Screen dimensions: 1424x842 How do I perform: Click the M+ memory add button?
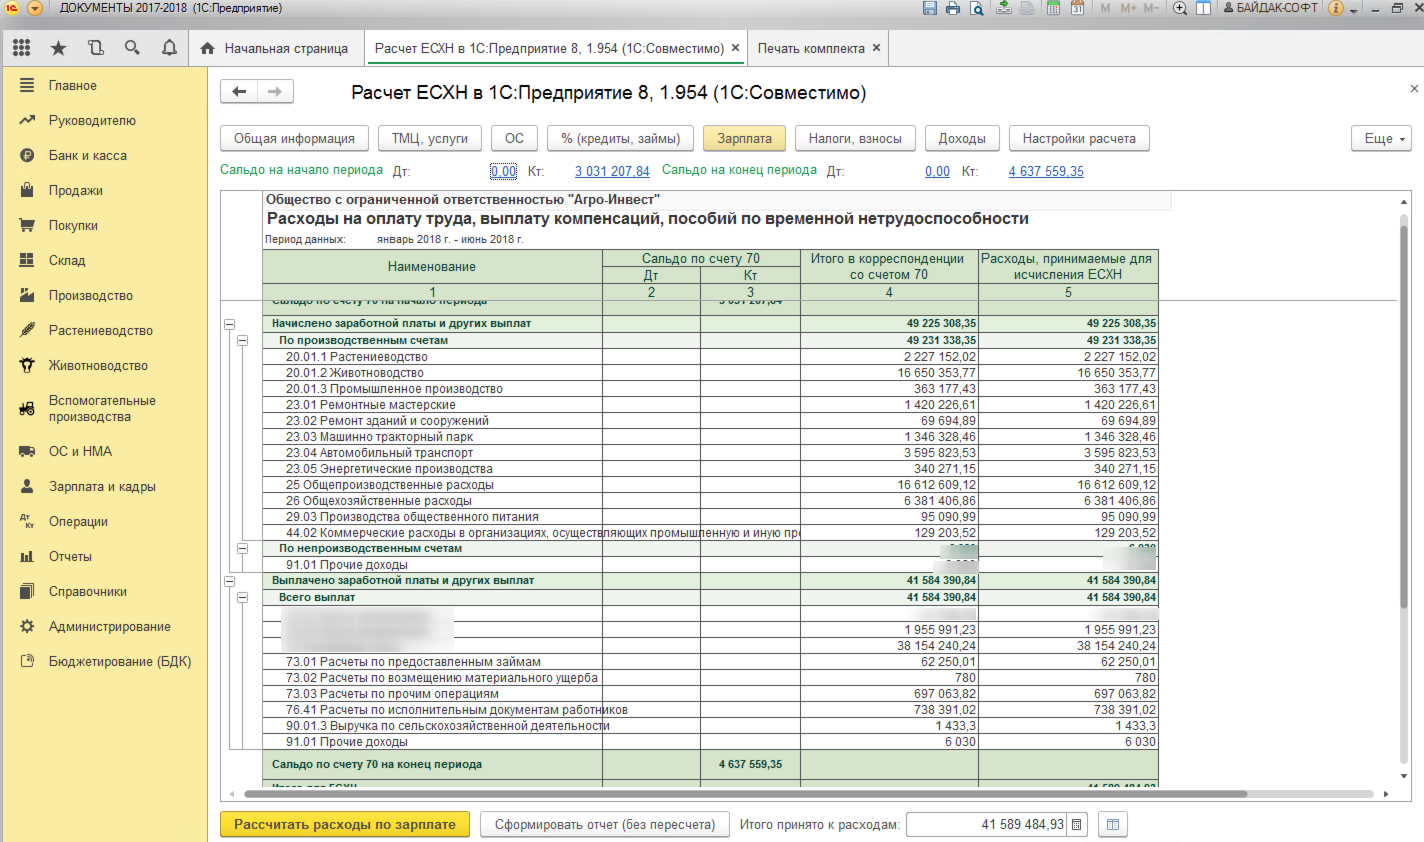pyautogui.click(x=1129, y=8)
